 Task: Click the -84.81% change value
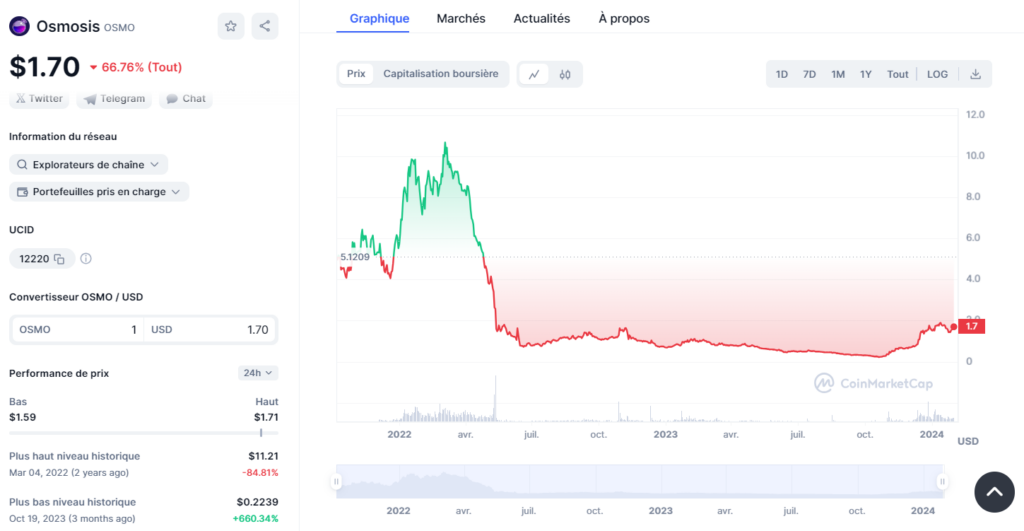coord(260,472)
